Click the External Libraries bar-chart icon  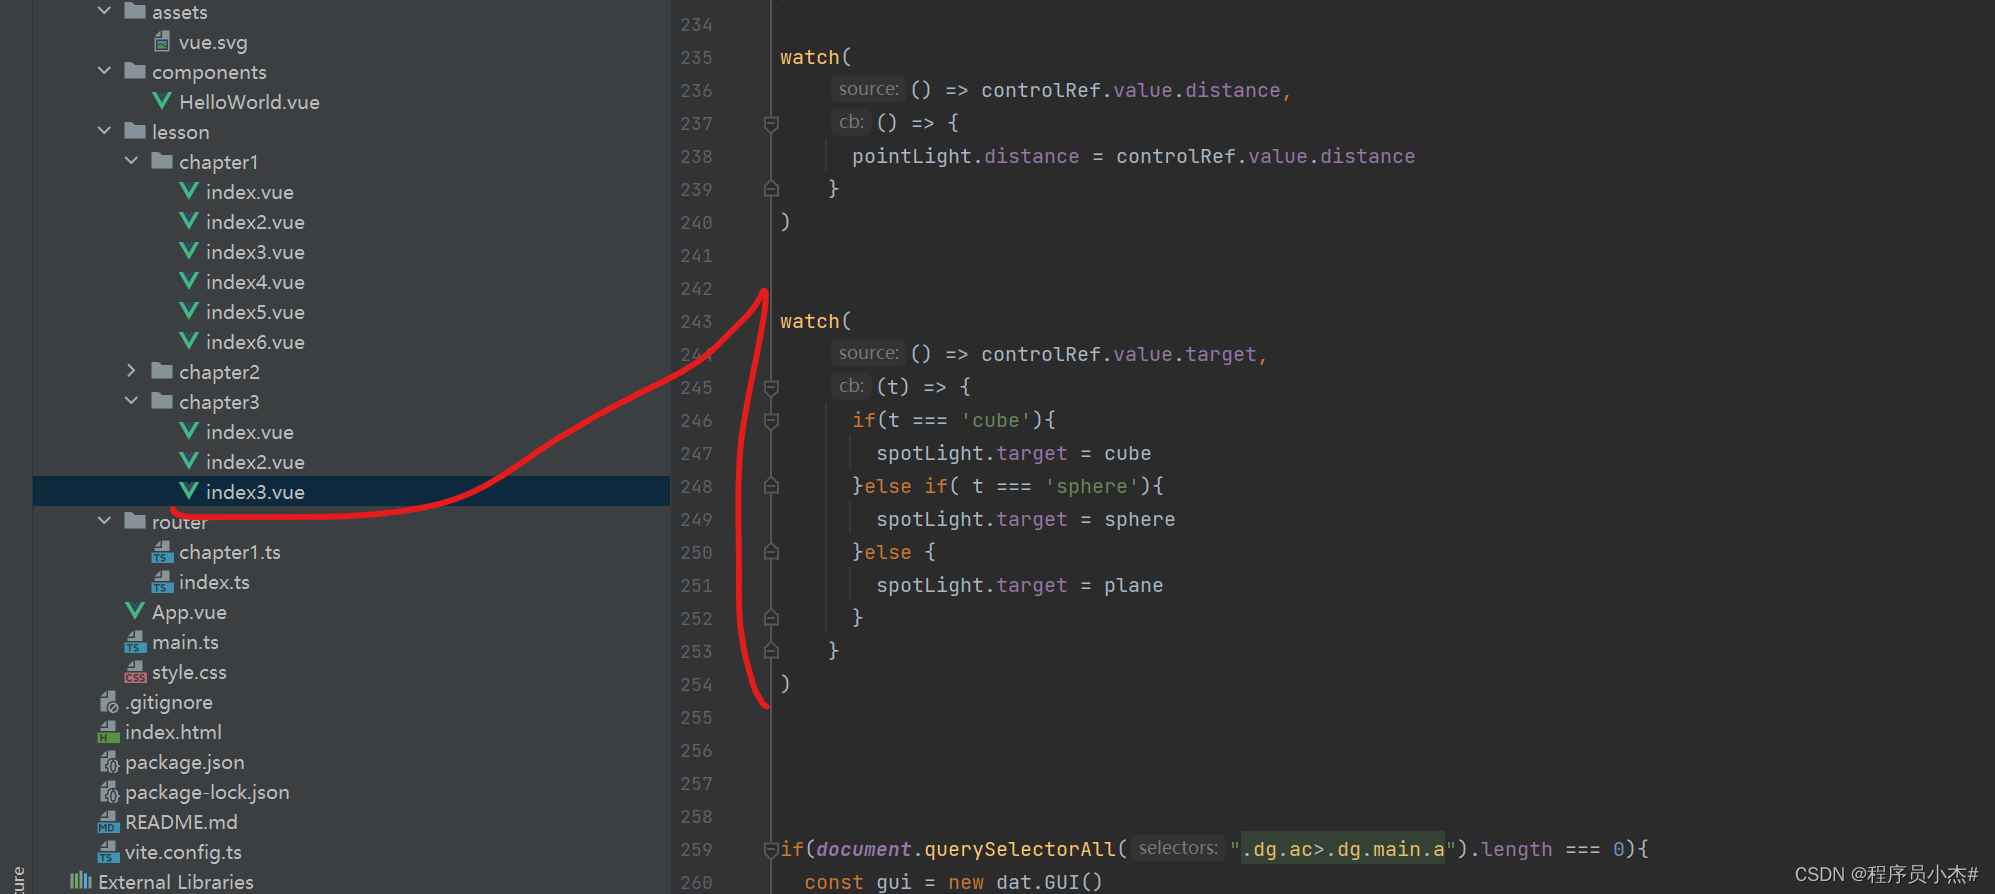click(80, 881)
